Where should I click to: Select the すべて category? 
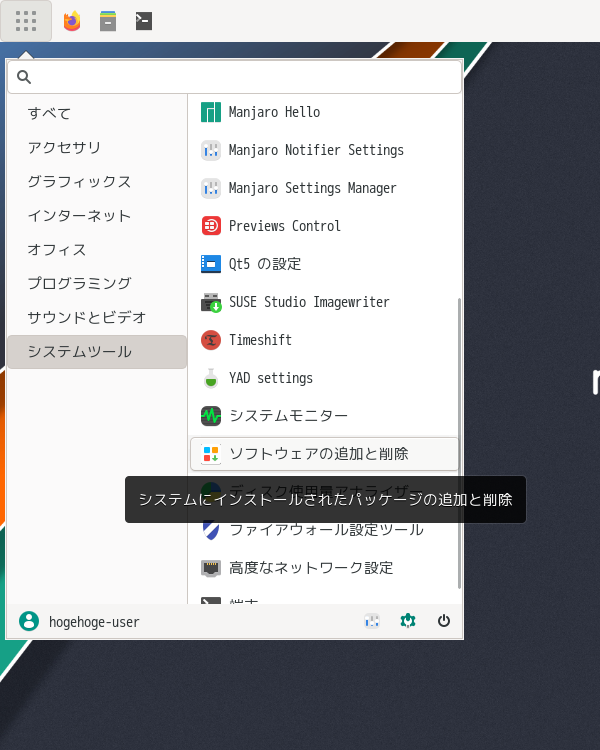97,113
